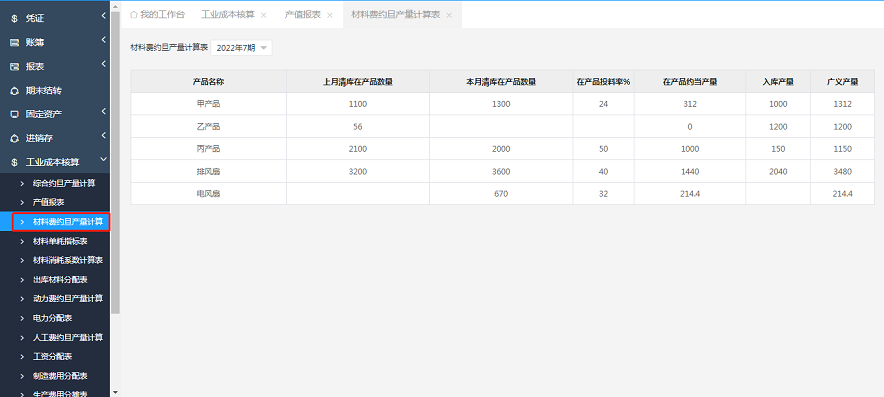Click the home icon on 我的工作台 tab
Image resolution: width=884 pixels, height=397 pixels.
(x=134, y=15)
